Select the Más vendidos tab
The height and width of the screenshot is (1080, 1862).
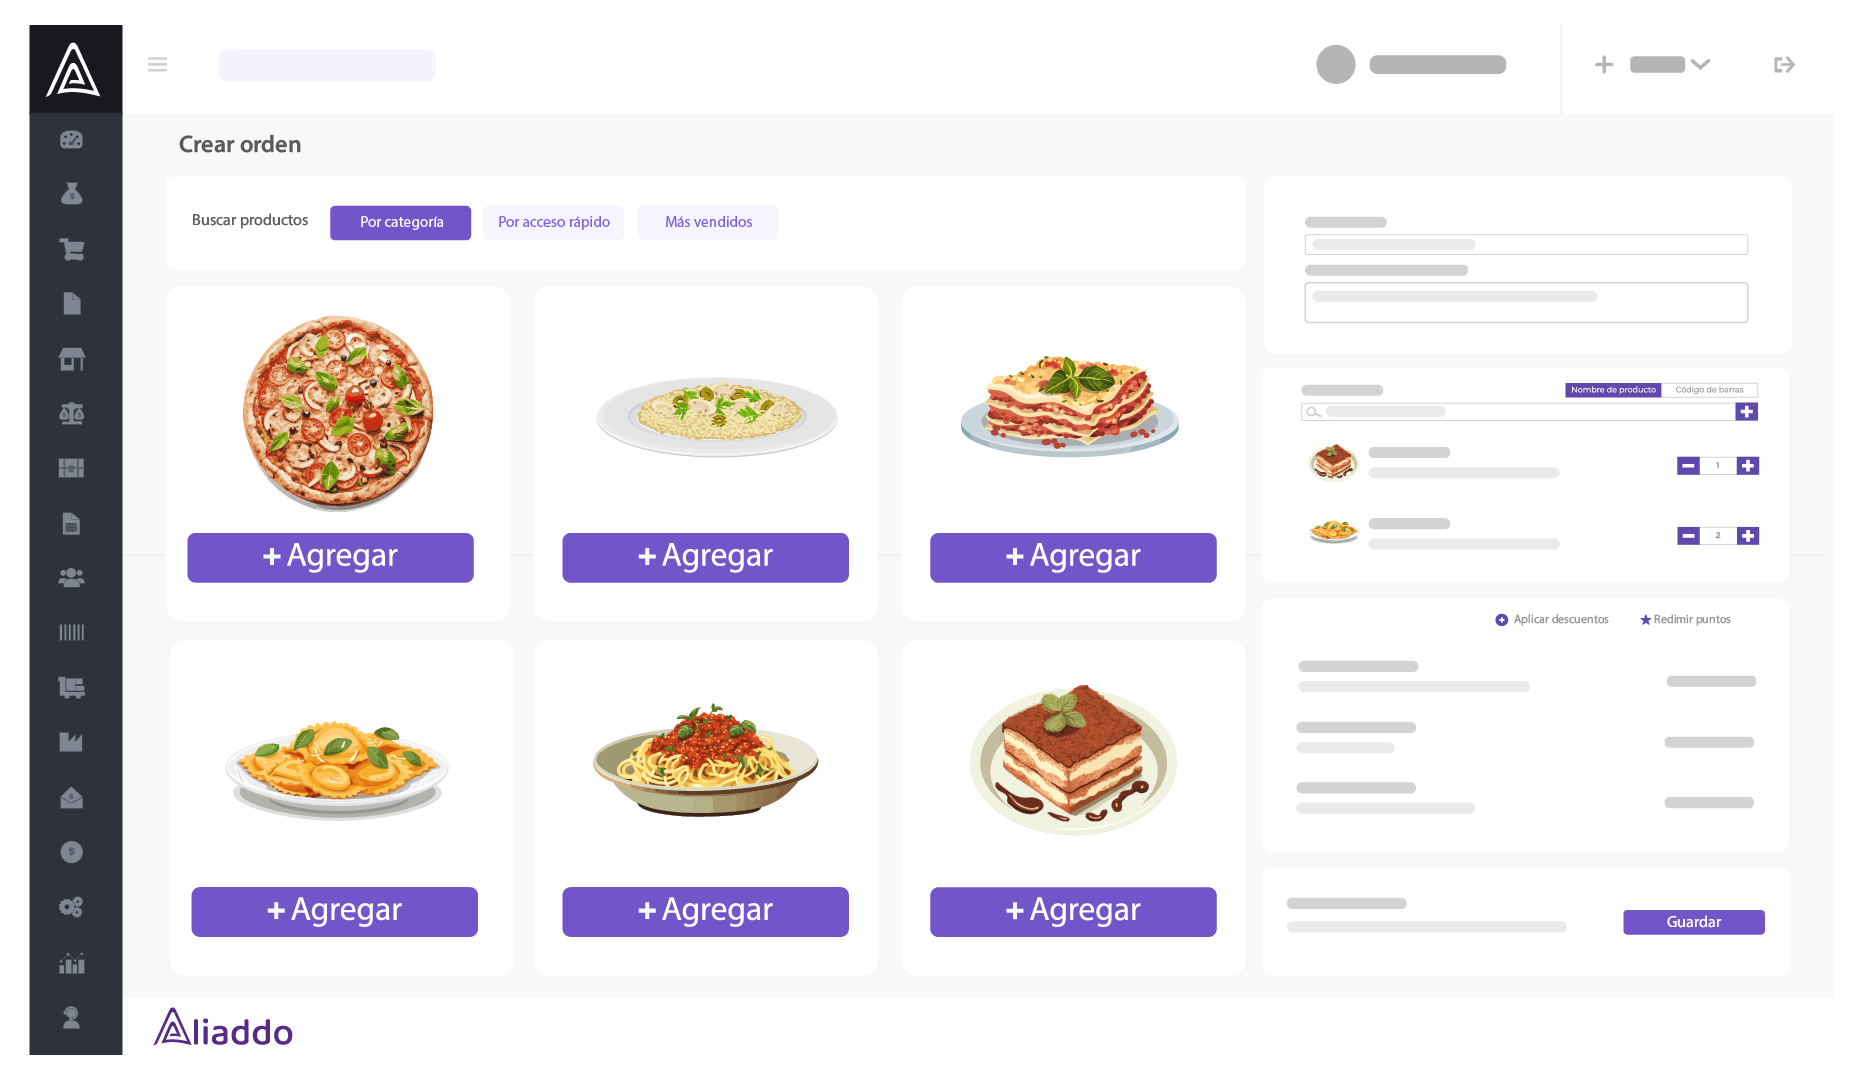tap(708, 222)
